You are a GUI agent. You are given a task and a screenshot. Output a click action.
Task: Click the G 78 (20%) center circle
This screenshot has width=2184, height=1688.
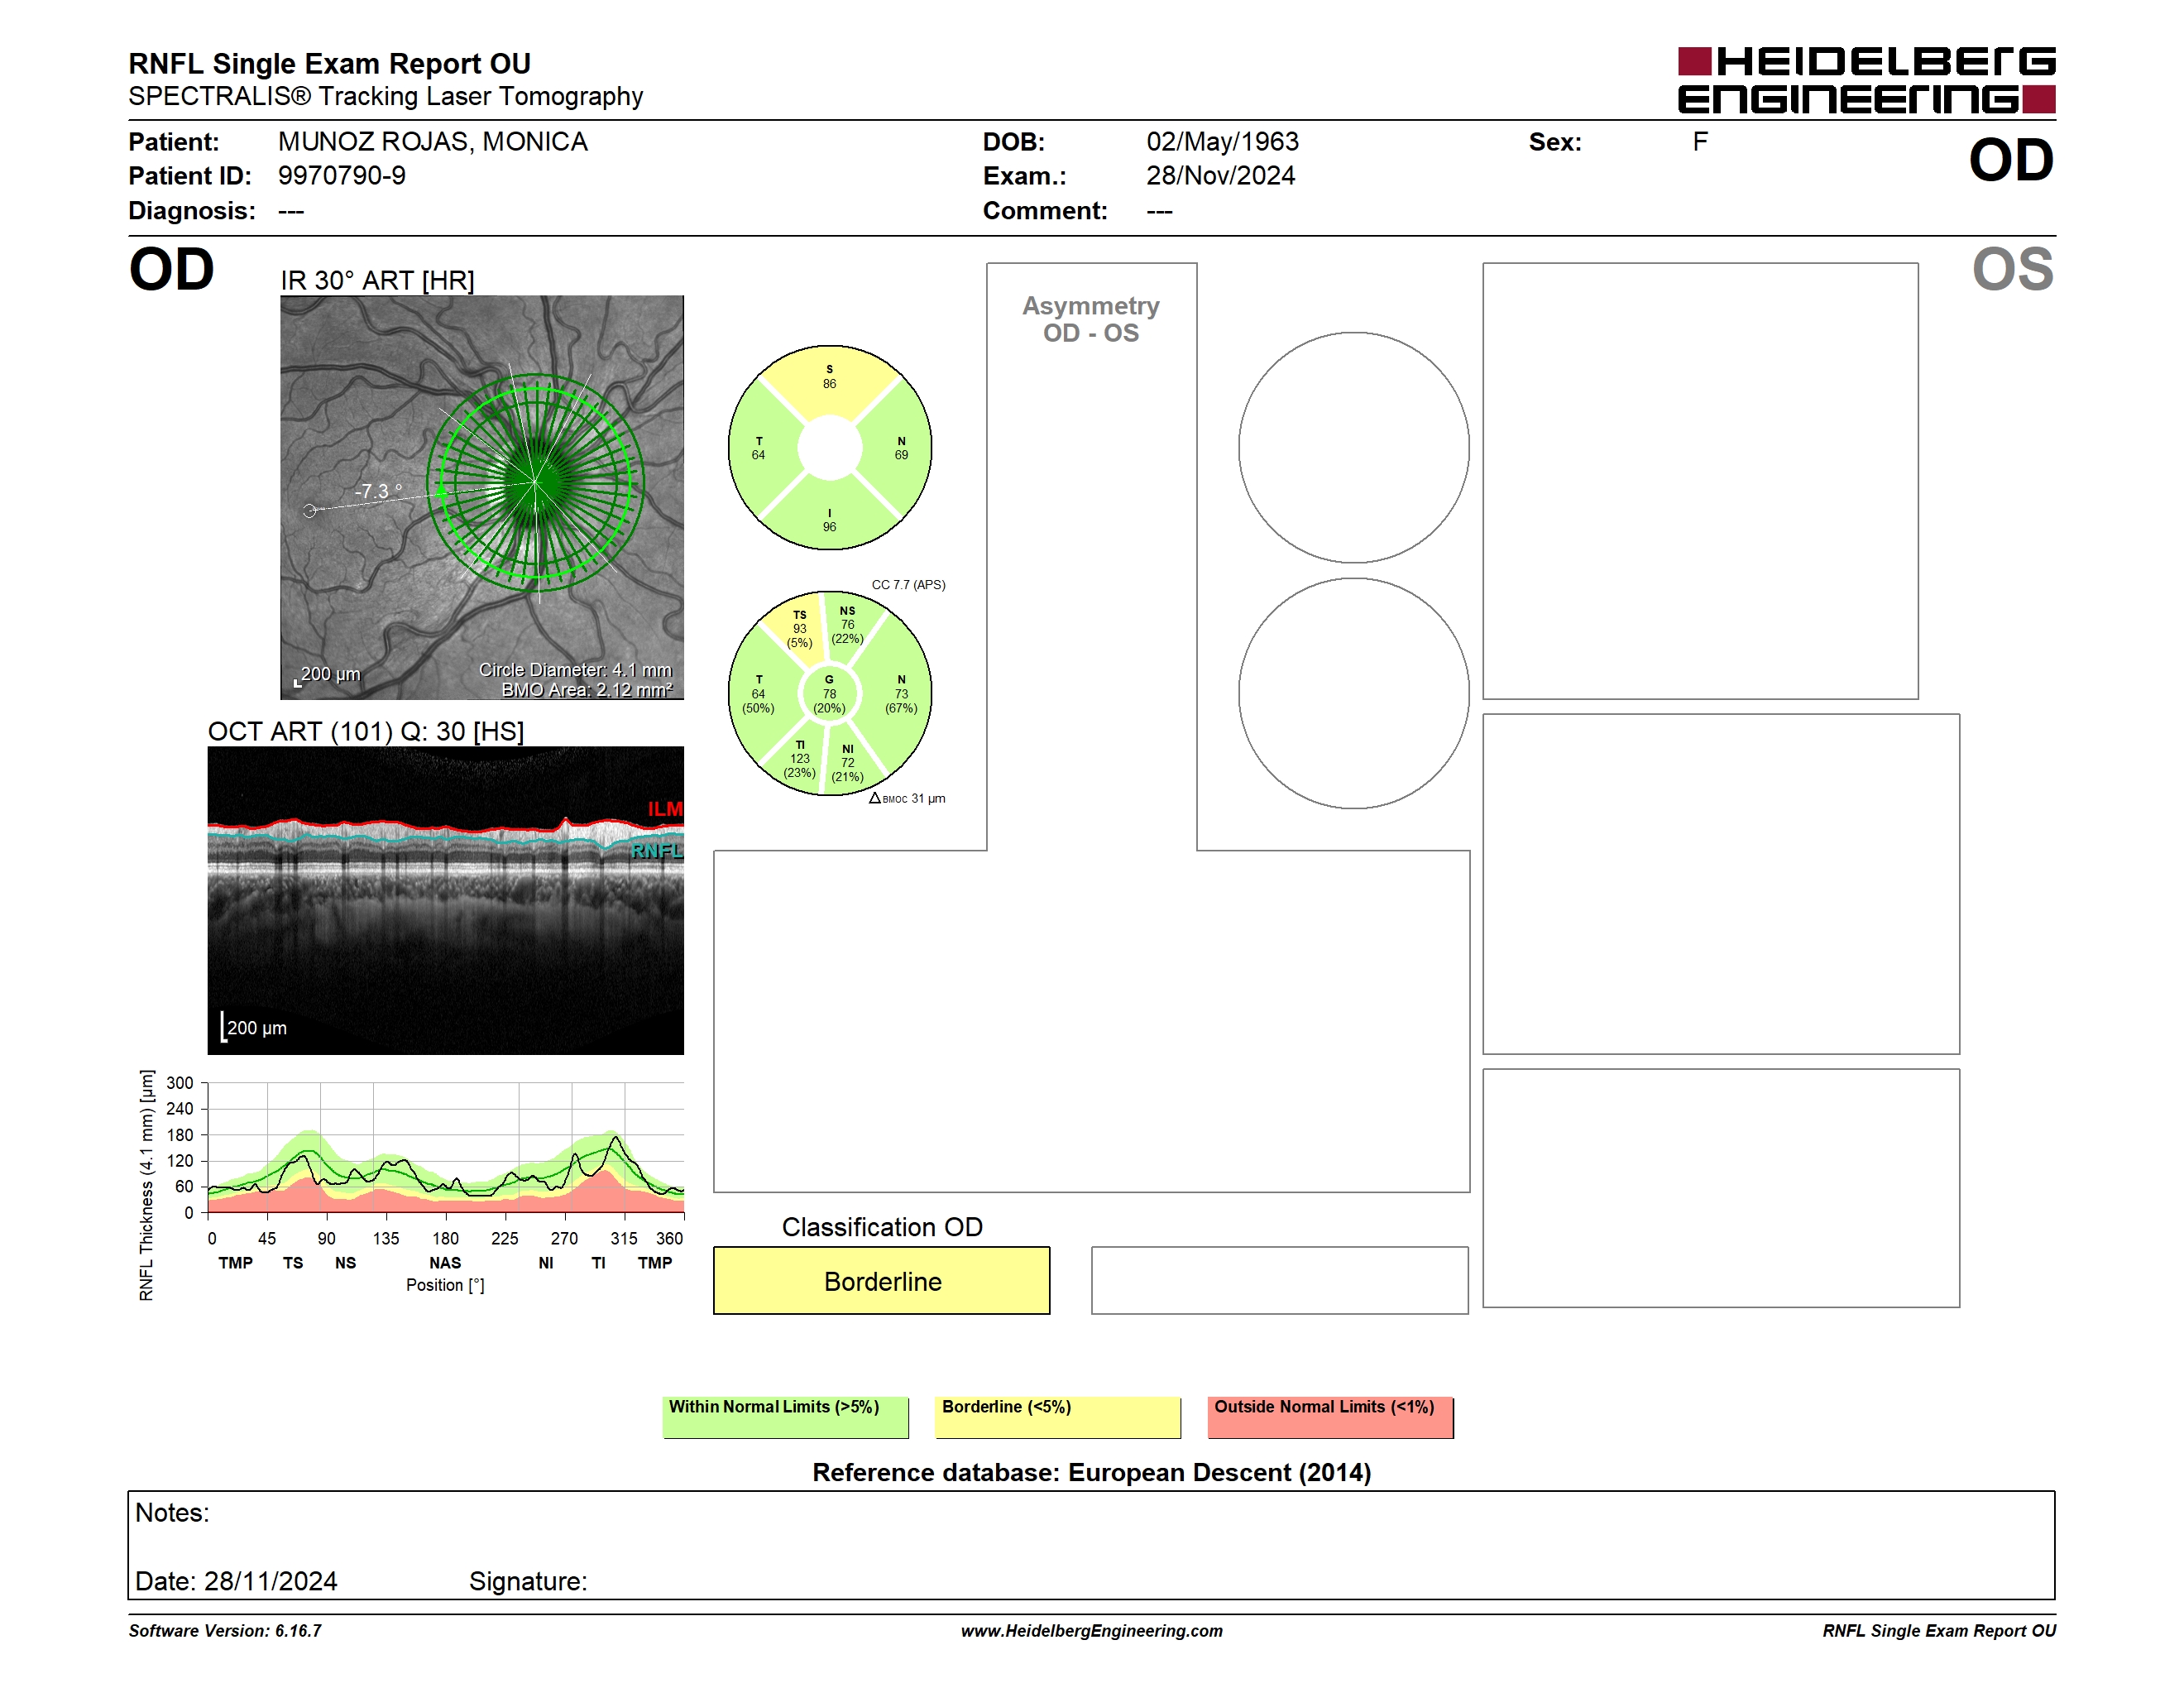[829, 693]
